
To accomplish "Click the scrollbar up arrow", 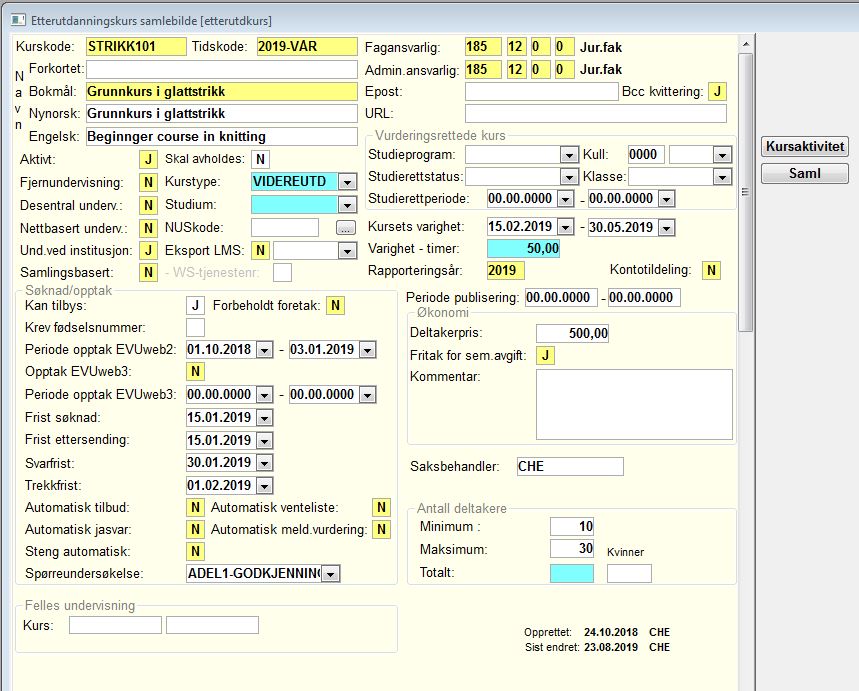I will coord(745,44).
